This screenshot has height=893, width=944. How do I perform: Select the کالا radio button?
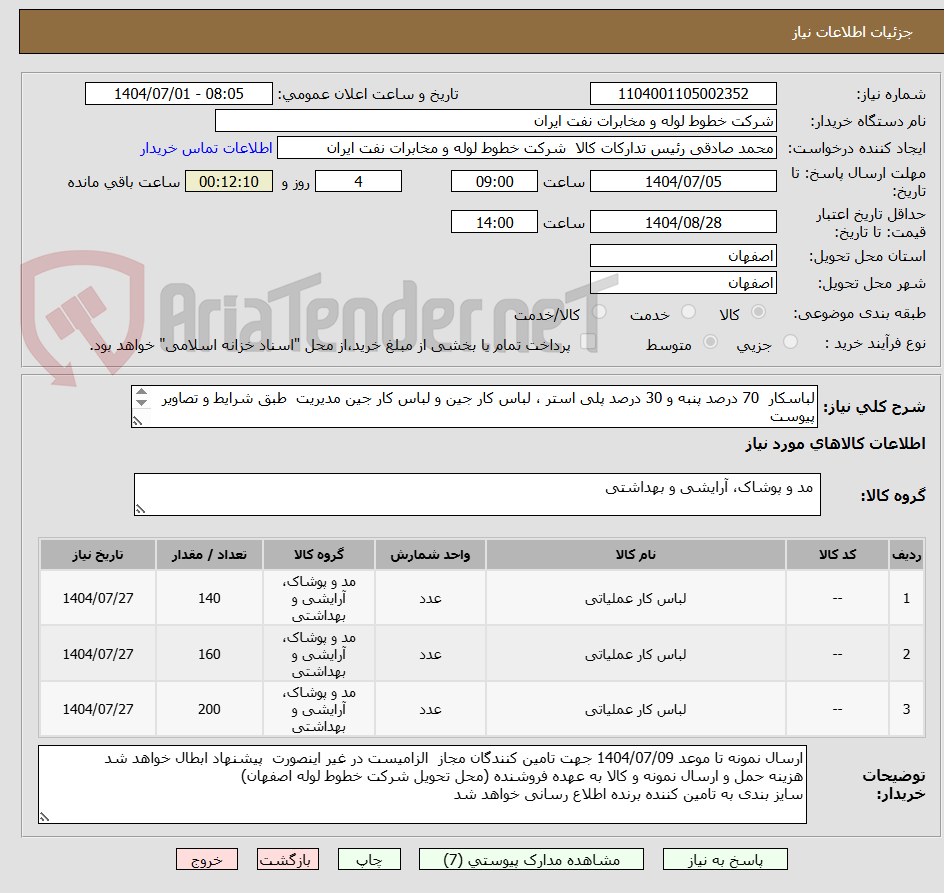tap(759, 311)
